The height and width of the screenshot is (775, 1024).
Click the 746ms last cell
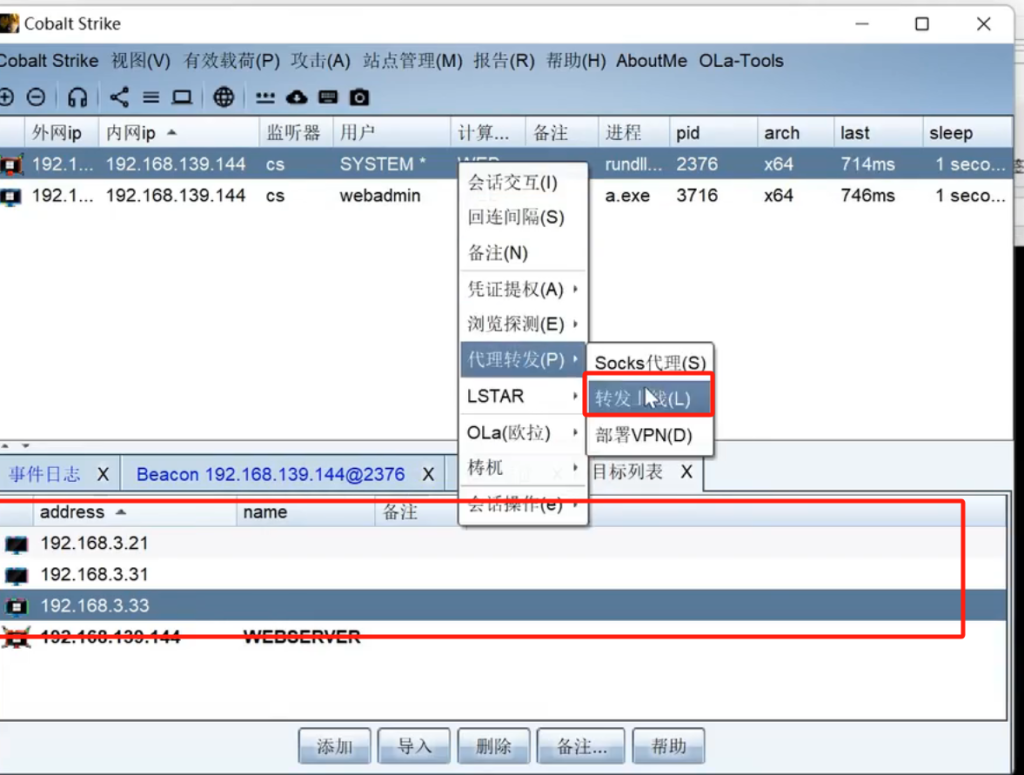(868, 196)
